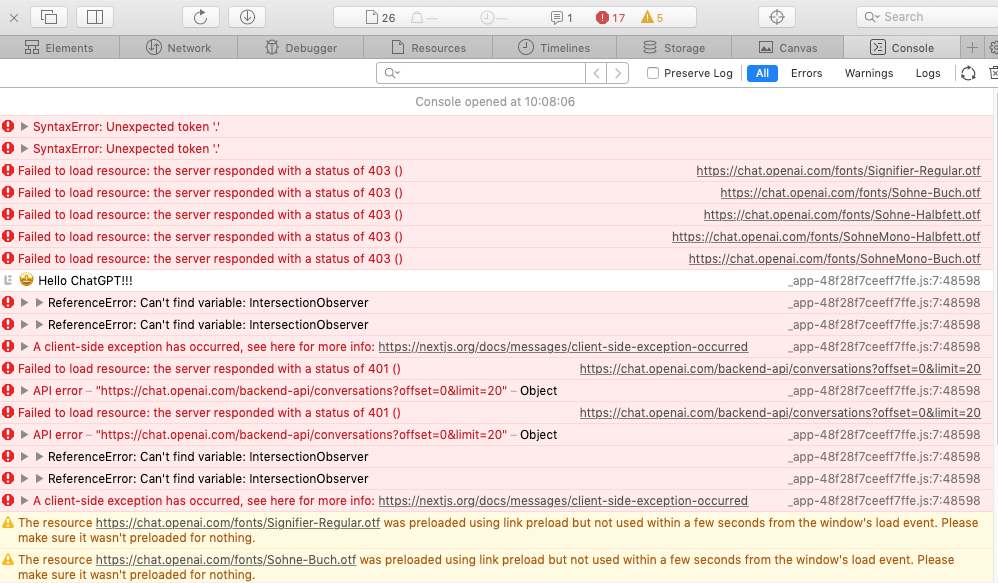Screen dimensions: 998x583
Task: Select the Warnings console filter
Action: click(868, 72)
